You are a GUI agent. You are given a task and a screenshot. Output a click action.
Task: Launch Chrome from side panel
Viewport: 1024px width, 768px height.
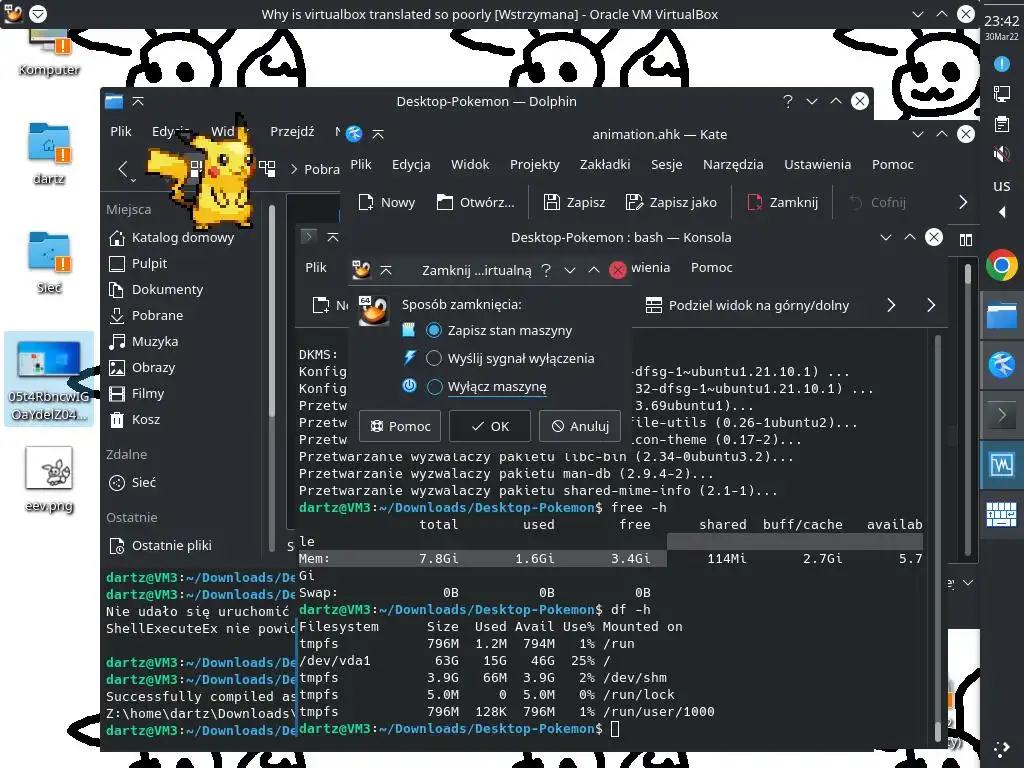(1001, 266)
